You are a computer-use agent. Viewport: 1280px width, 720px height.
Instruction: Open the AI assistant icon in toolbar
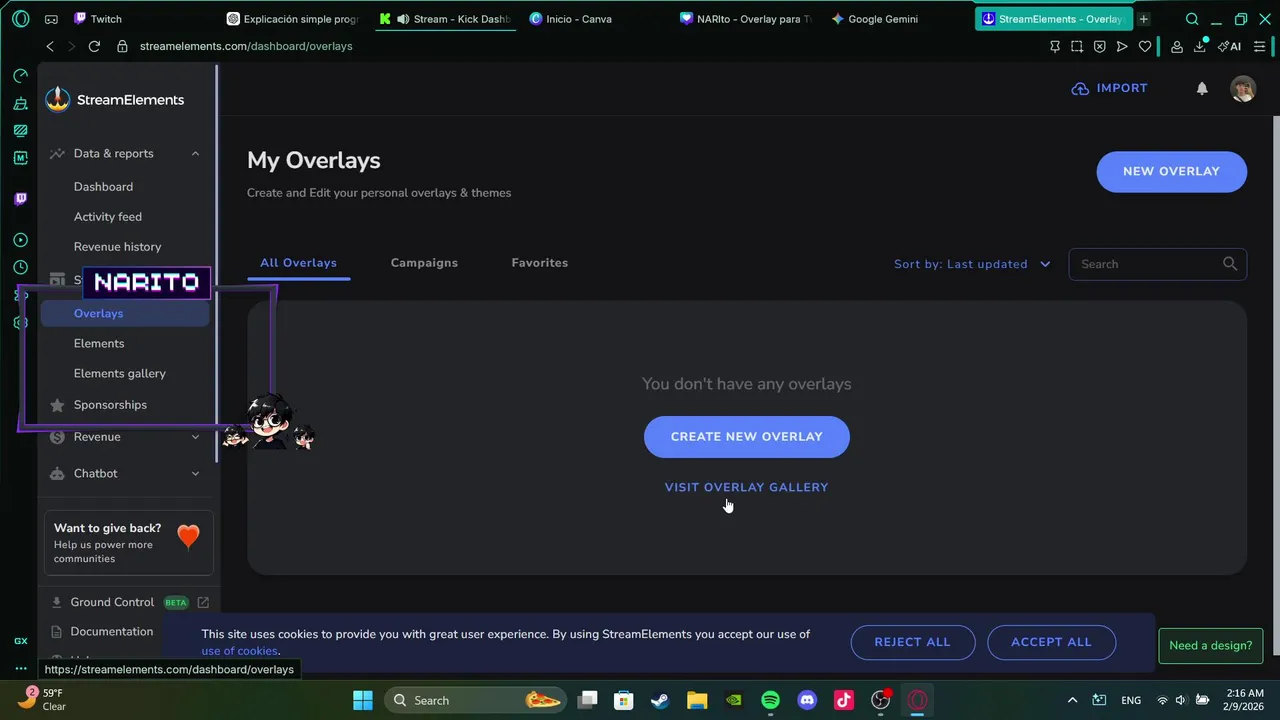[x=1229, y=46]
